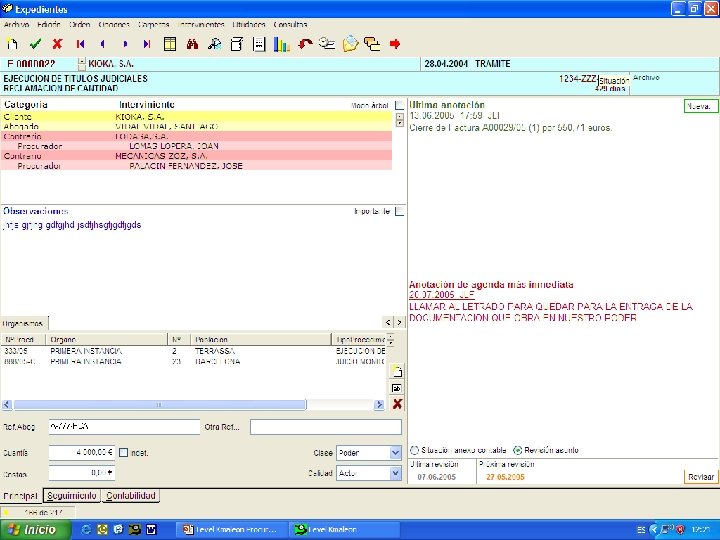Image resolution: width=720 pixels, height=540 pixels.
Task: Toggle the Modo Árbol checkbox
Action: (x=399, y=105)
